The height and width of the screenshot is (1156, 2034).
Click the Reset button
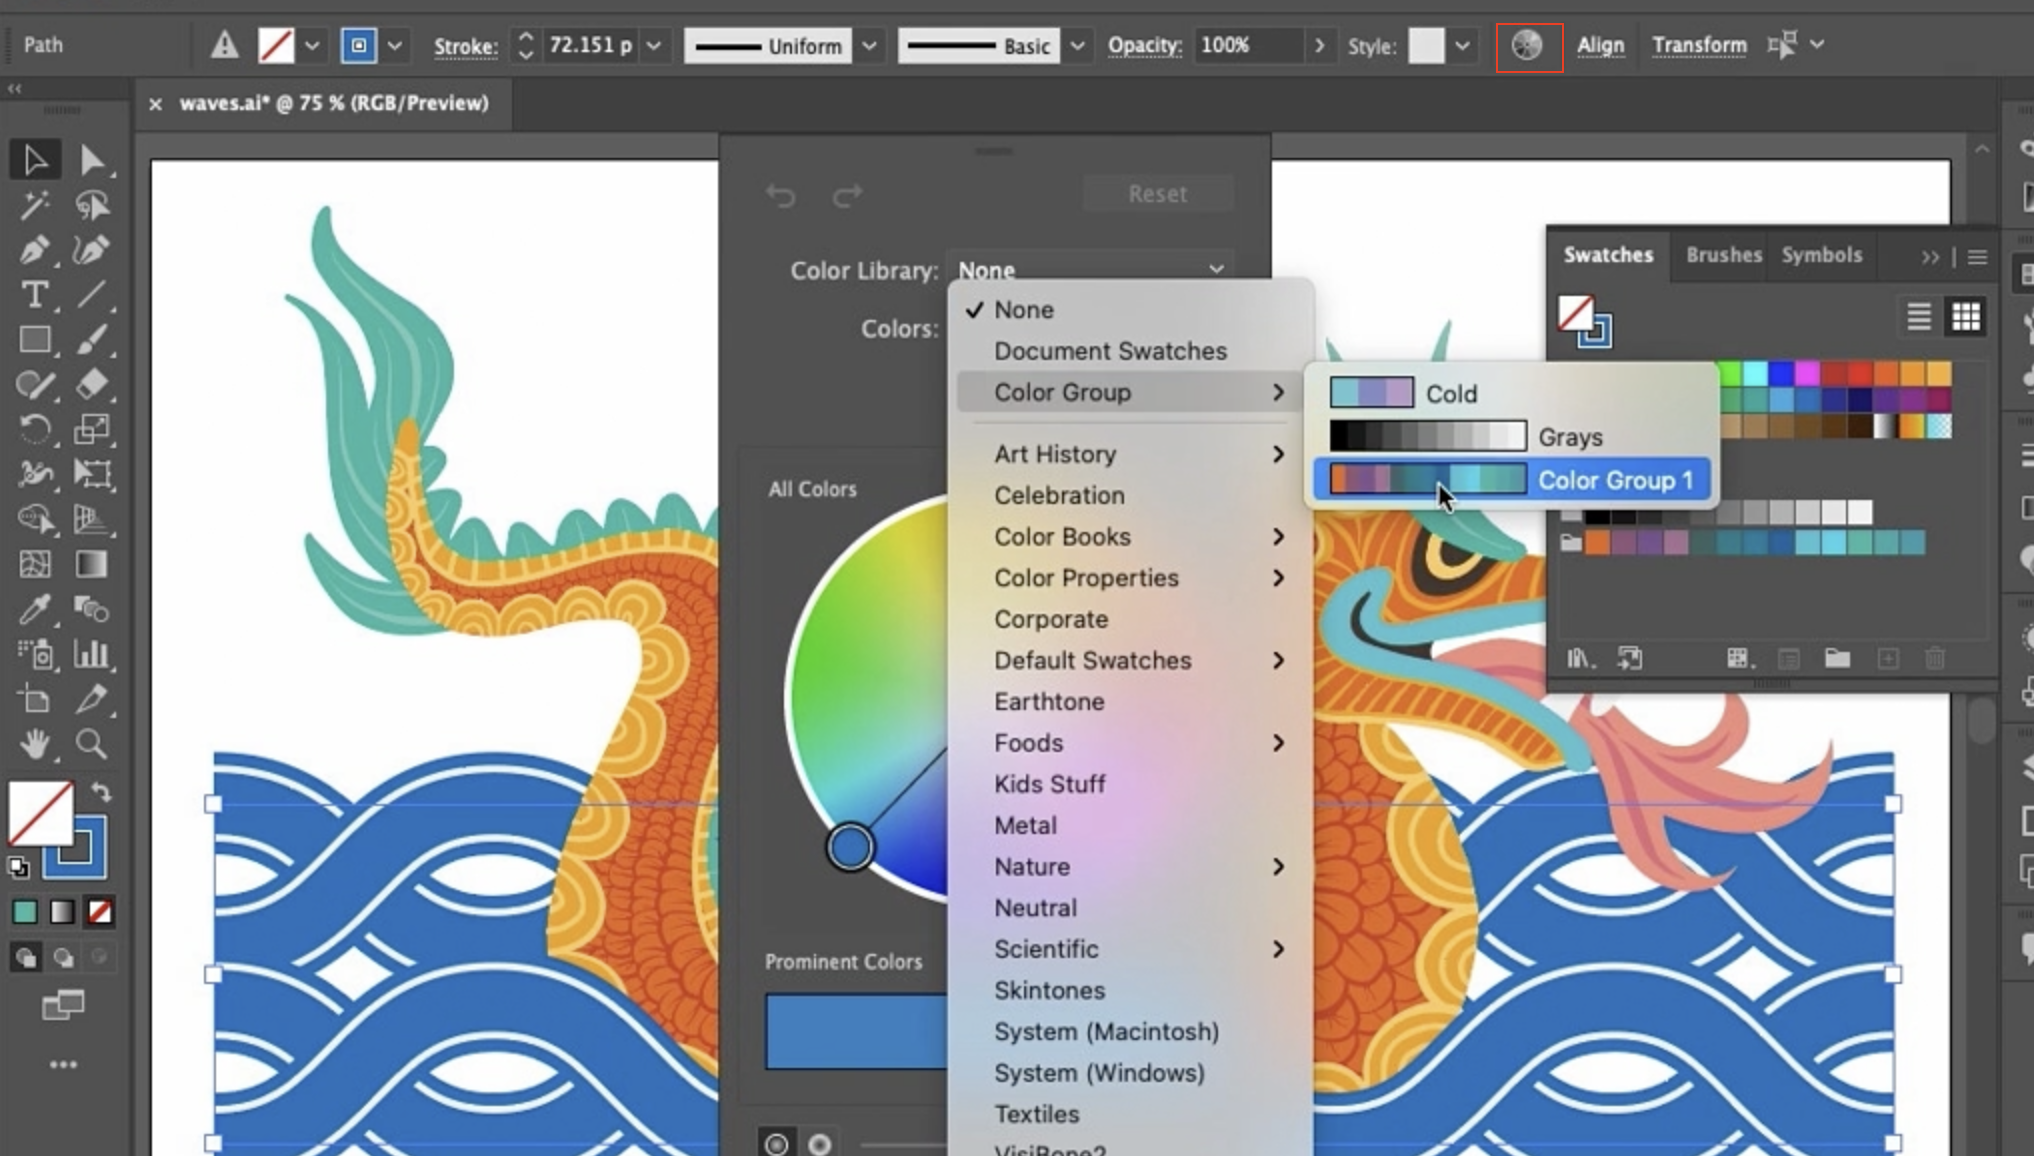pos(1157,194)
